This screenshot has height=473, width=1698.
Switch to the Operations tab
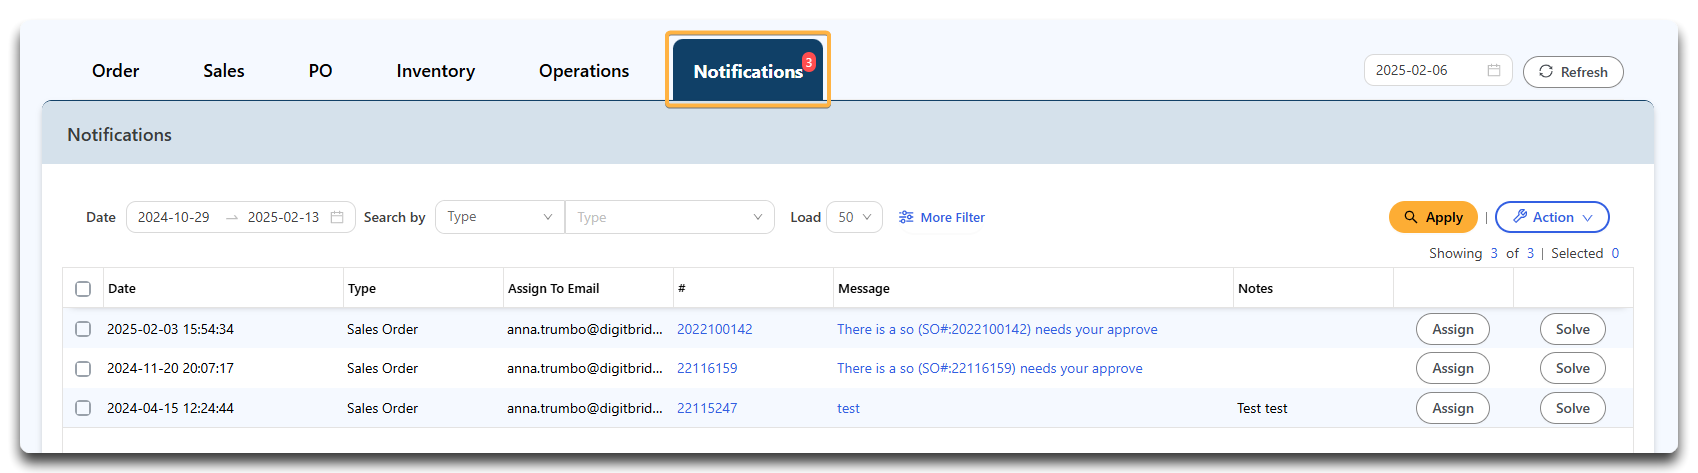coord(584,71)
